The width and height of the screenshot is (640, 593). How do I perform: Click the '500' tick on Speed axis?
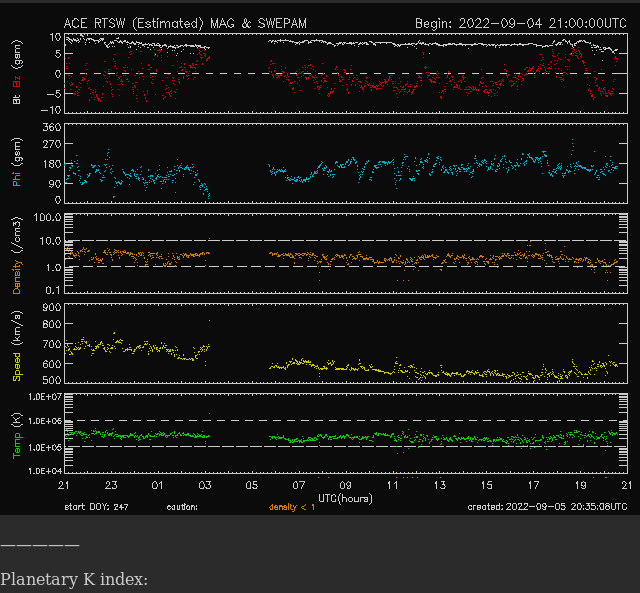click(x=52, y=380)
